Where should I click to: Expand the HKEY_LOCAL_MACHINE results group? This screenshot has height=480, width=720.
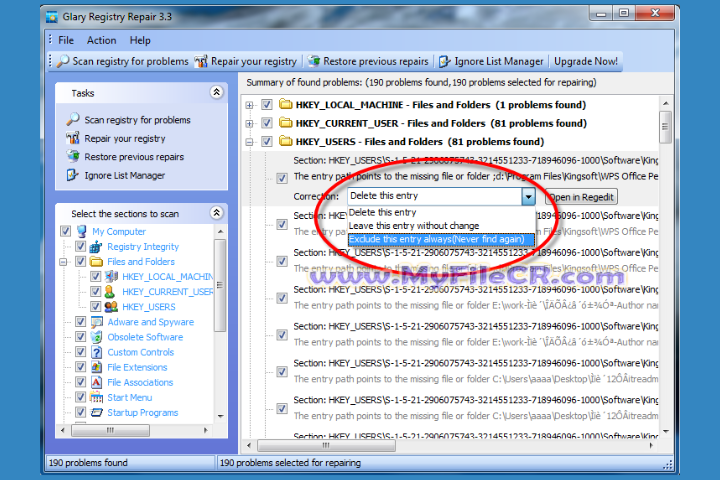point(249,105)
